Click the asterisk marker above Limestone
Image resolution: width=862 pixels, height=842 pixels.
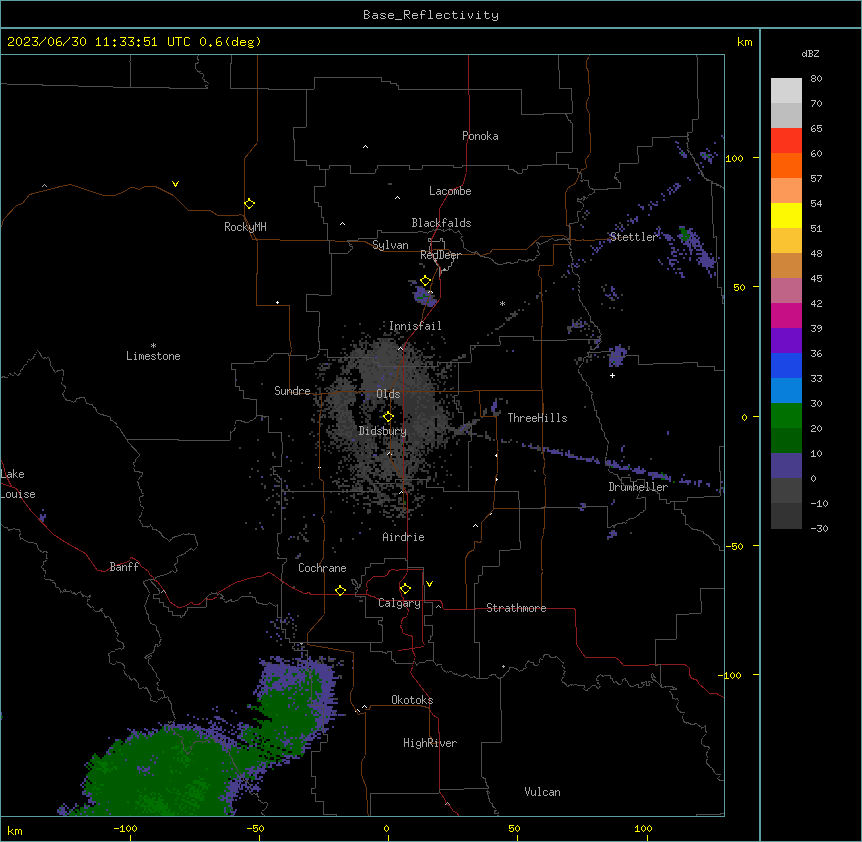pyautogui.click(x=153, y=346)
